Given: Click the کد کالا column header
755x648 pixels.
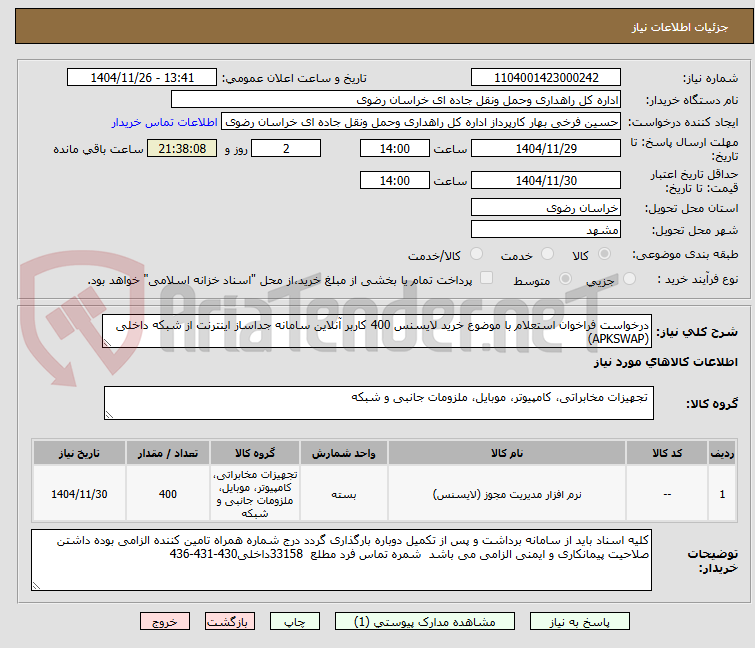Looking at the screenshot, I should (x=667, y=453).
